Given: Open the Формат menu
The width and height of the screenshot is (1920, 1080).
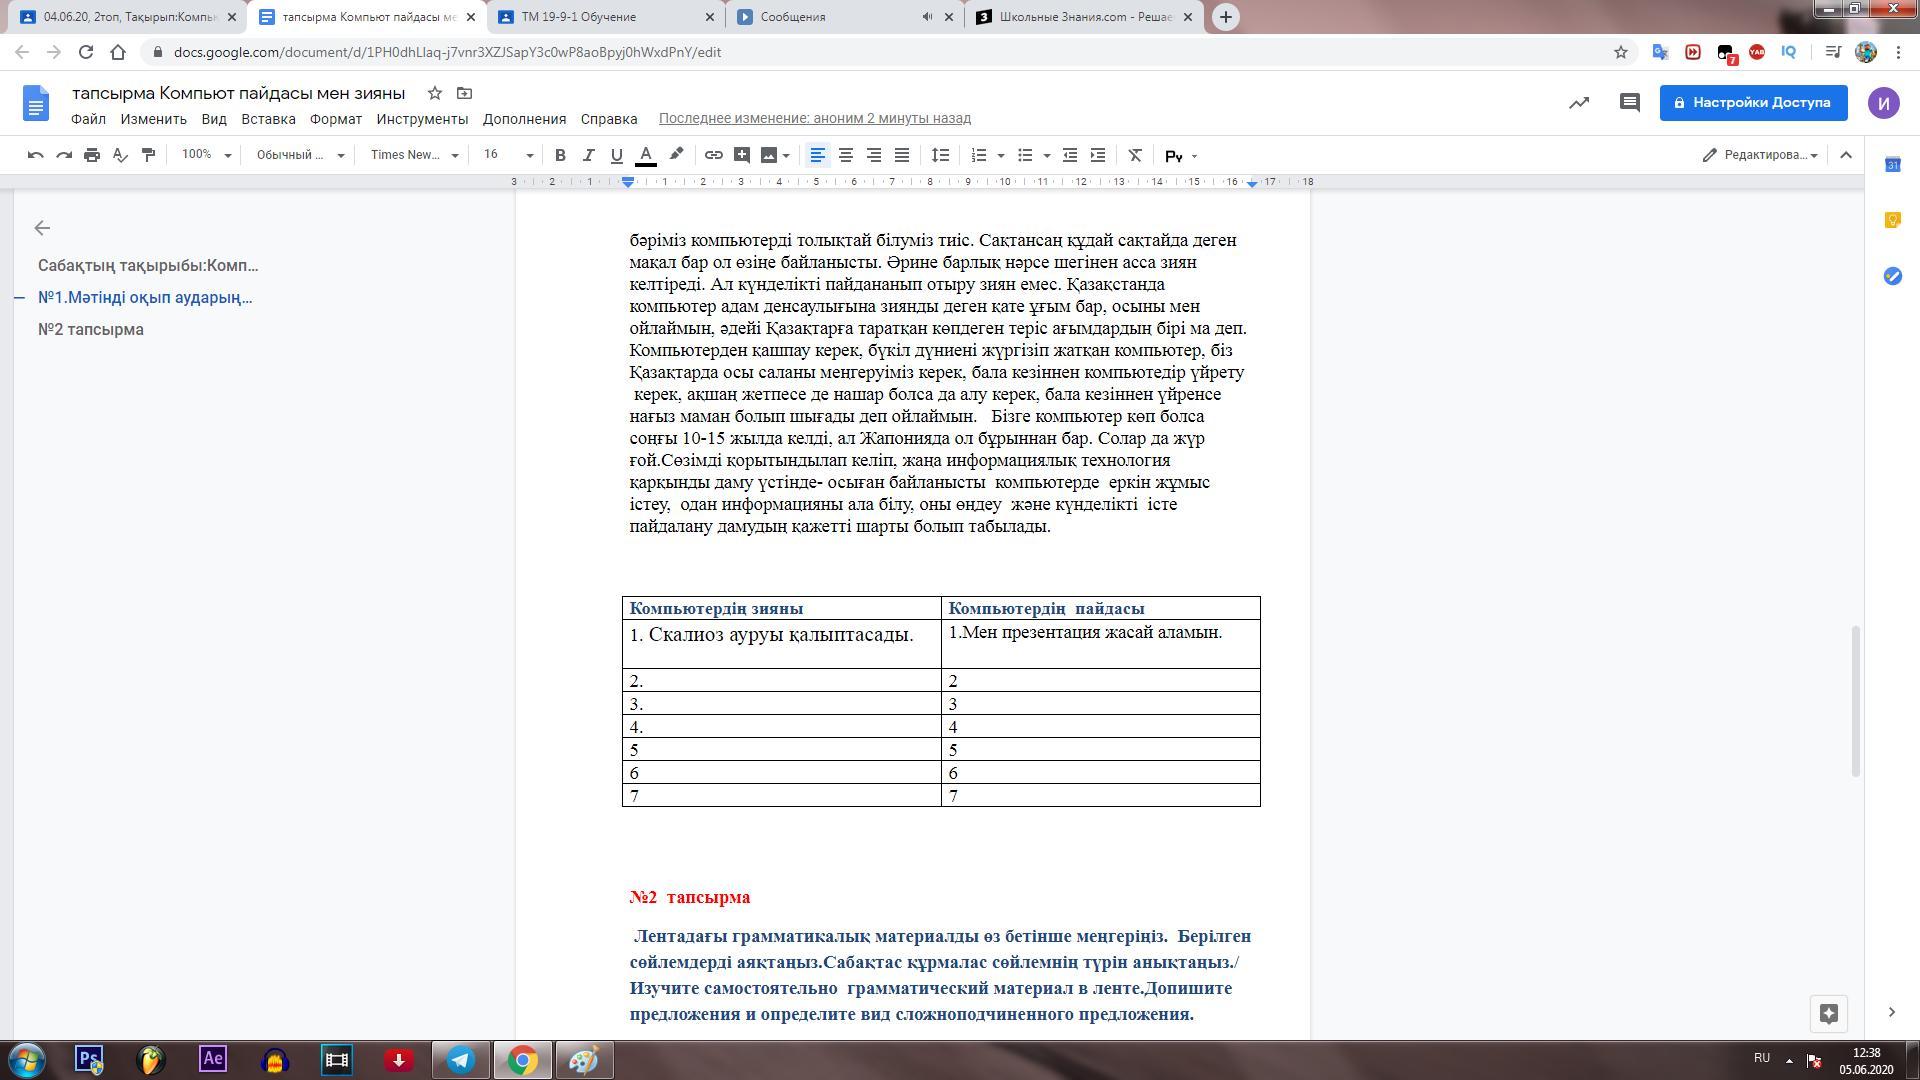Looking at the screenshot, I should (x=335, y=119).
